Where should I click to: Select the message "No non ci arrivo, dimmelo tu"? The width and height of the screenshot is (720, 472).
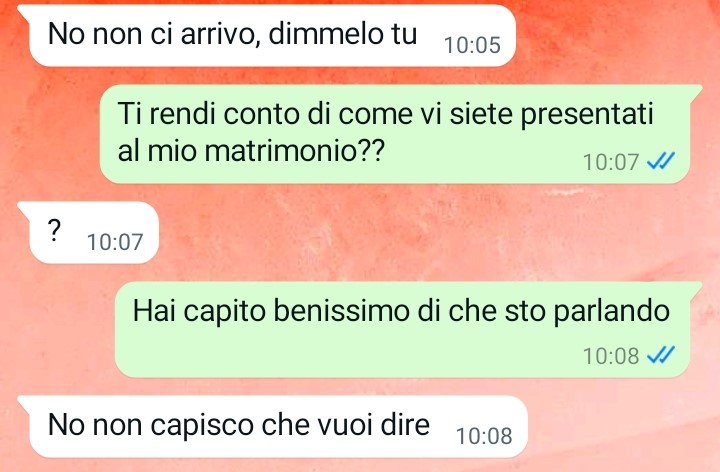click(272, 36)
